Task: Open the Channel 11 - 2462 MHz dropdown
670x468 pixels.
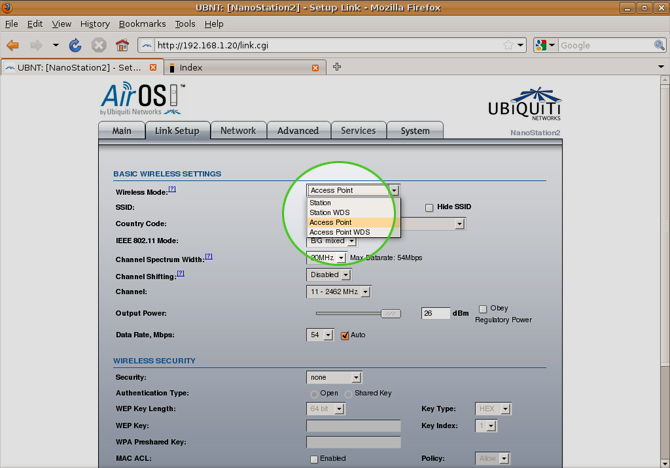Action: (x=338, y=292)
